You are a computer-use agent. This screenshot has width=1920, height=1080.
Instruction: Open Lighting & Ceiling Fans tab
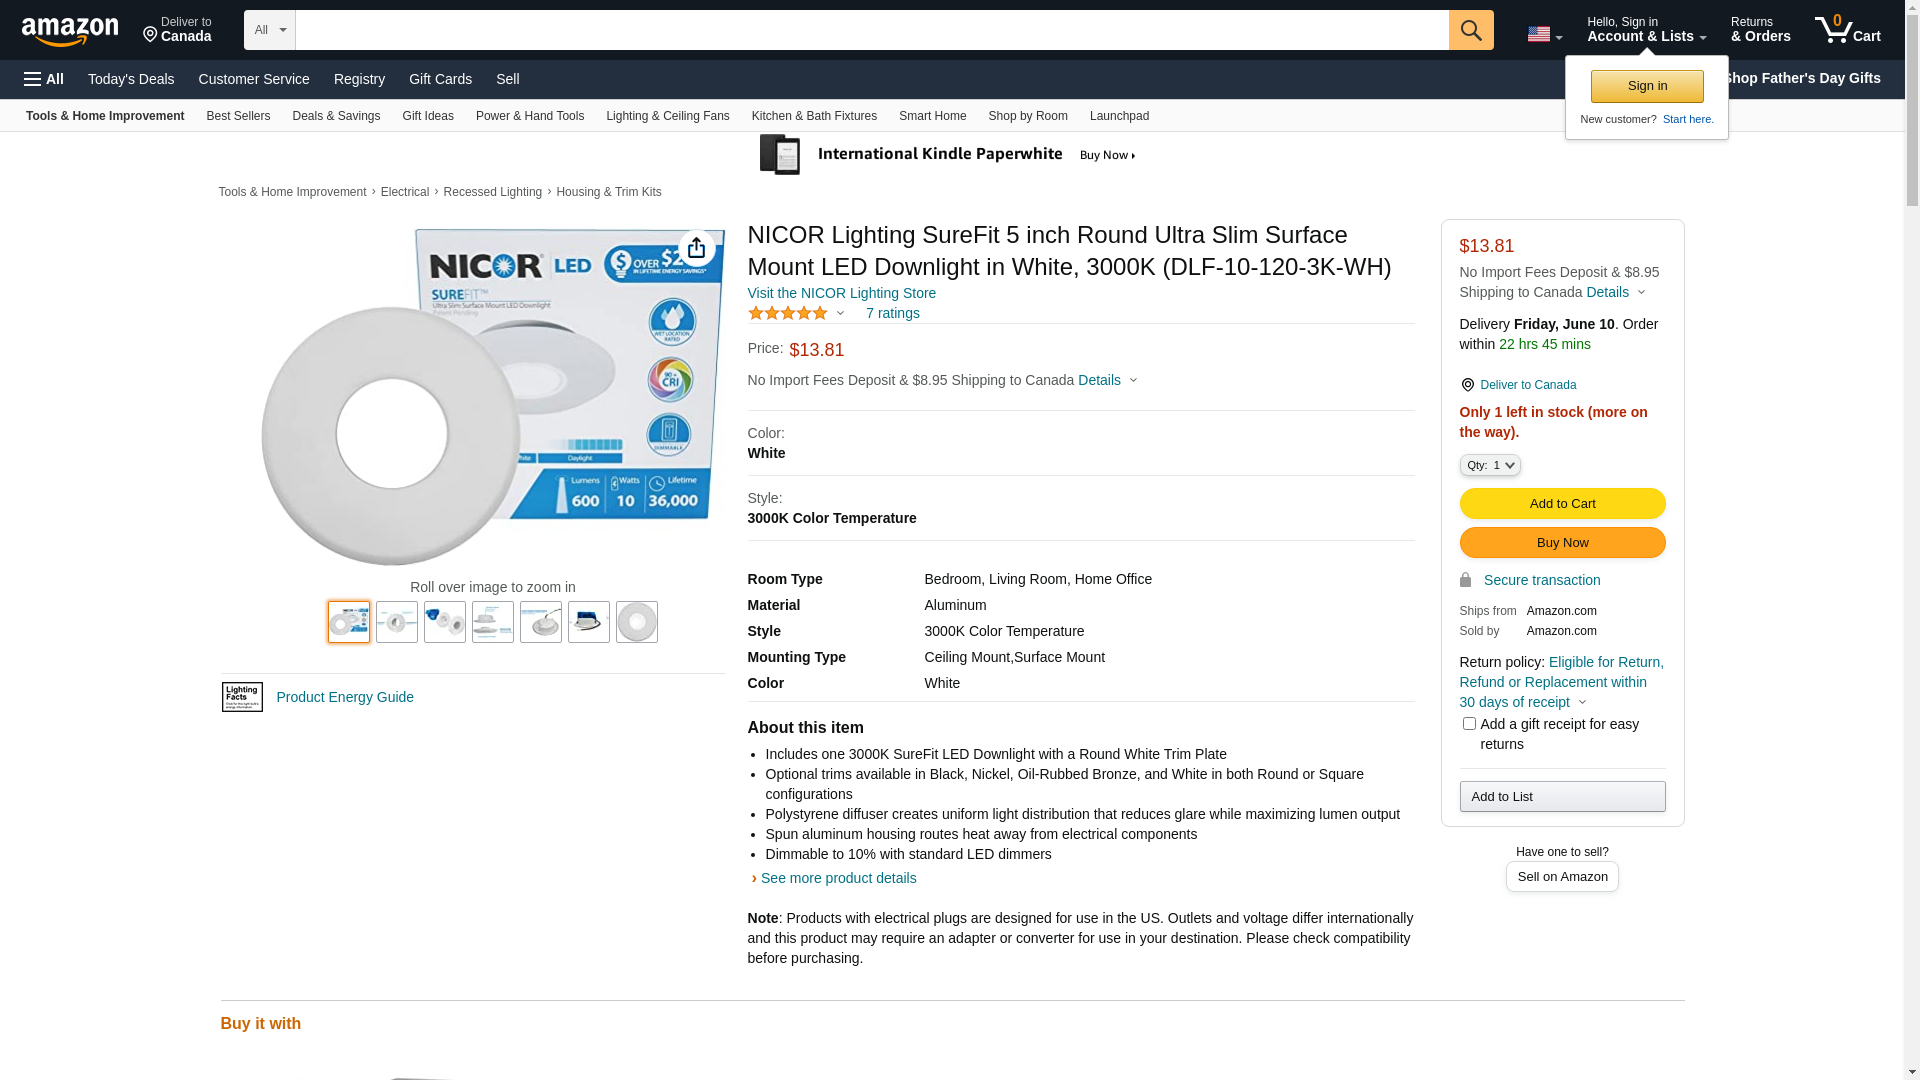tap(667, 116)
